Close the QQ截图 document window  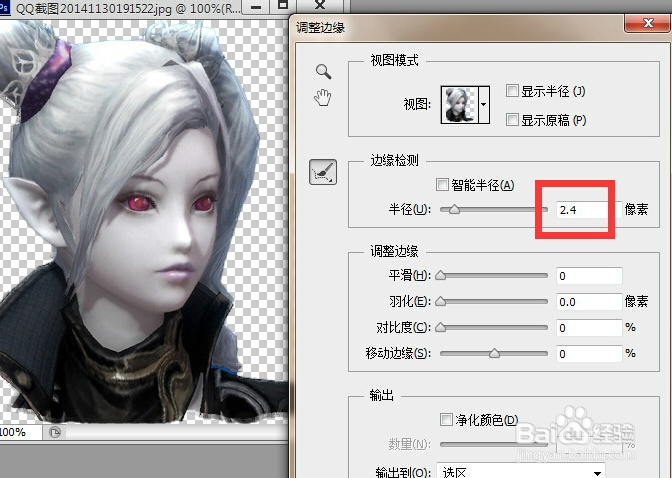click(x=320, y=6)
